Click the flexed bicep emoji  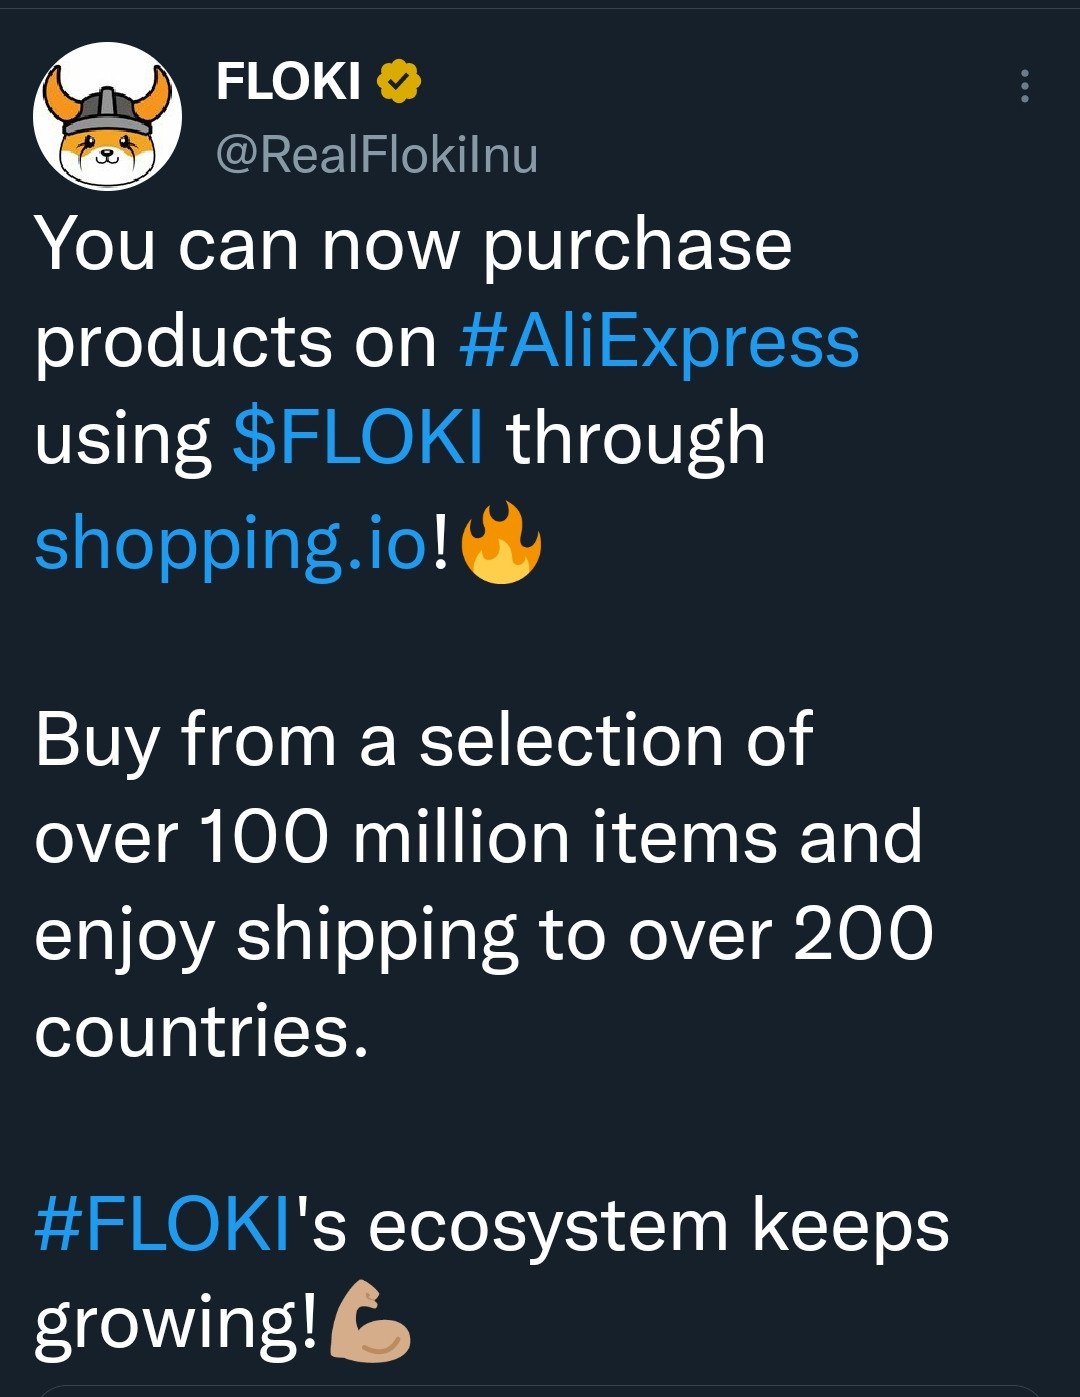[369, 1321]
